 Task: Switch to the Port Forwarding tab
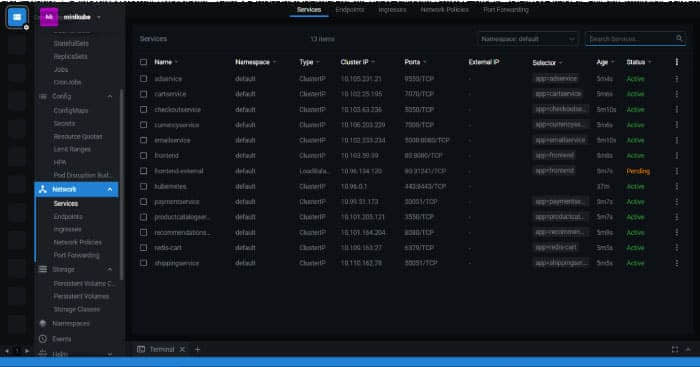(x=505, y=10)
